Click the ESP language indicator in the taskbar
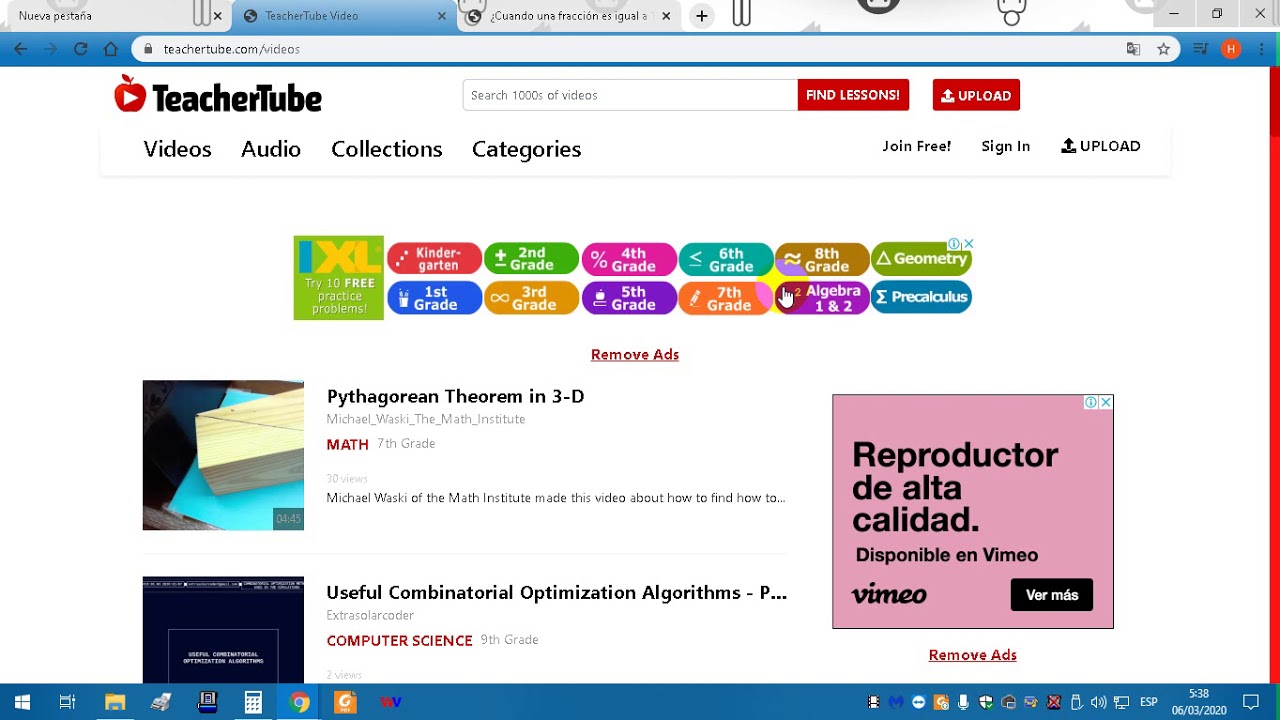This screenshot has width=1280, height=720. point(1149,702)
